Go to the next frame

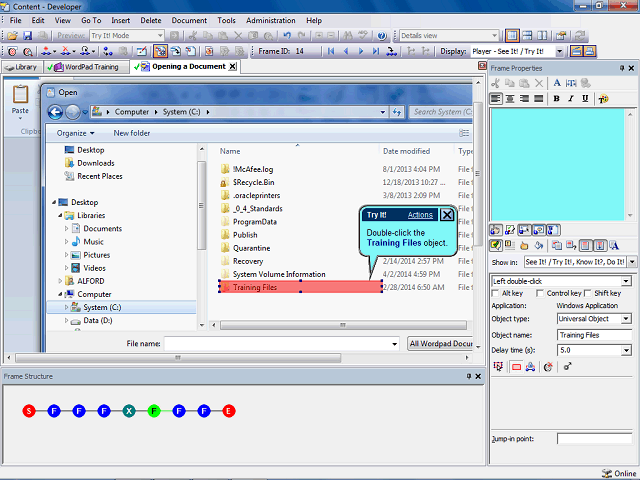point(361,51)
